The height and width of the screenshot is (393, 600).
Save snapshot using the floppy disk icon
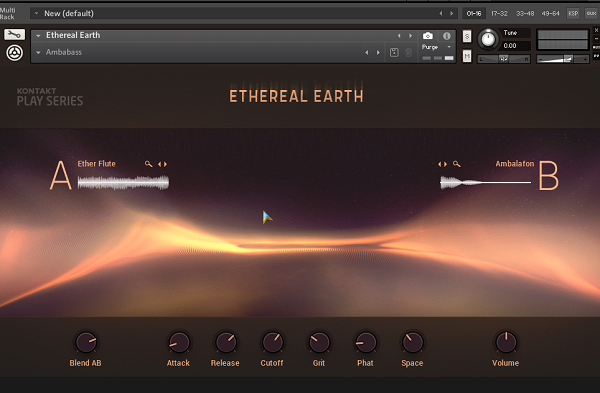coord(394,52)
